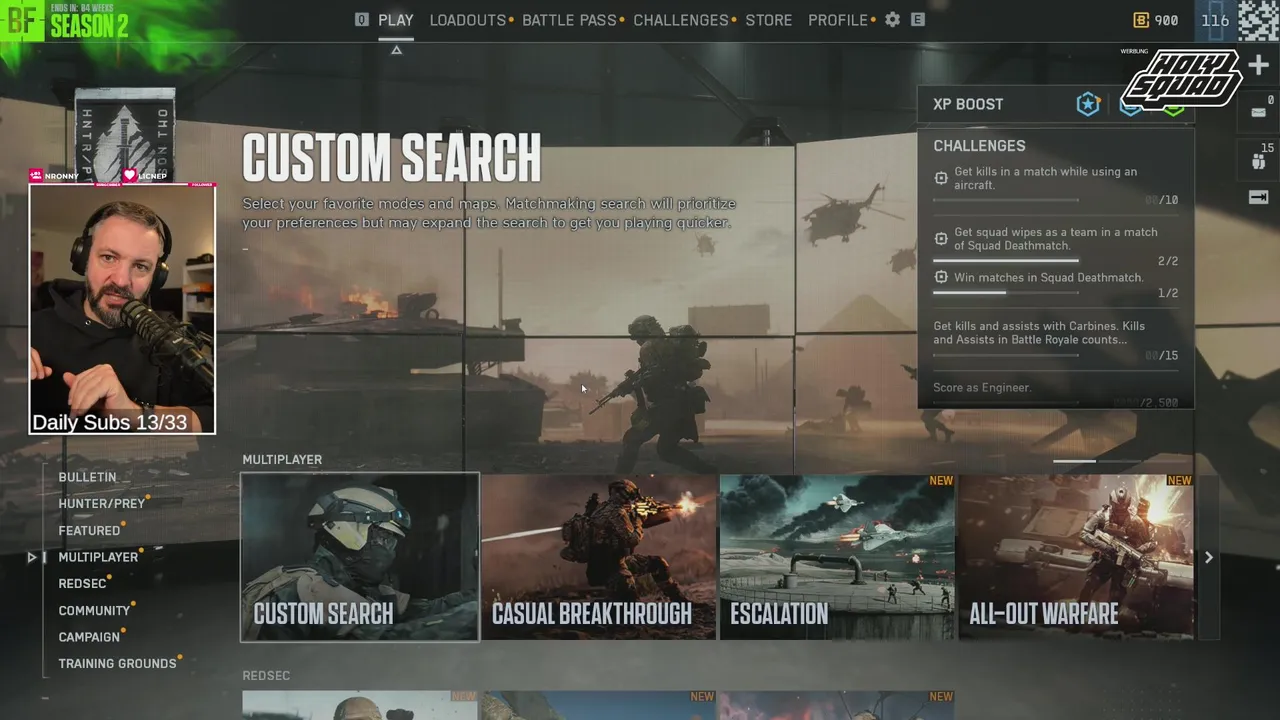This screenshot has height=720, width=1280.
Task: Click the 'Get kills and assists with Carbines' challenge
Action: (x=1055, y=339)
